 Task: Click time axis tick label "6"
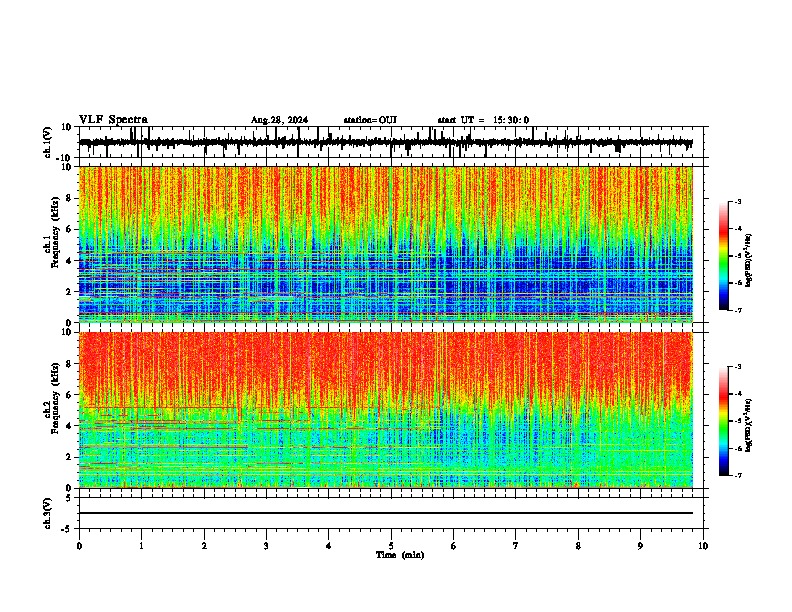(x=454, y=546)
